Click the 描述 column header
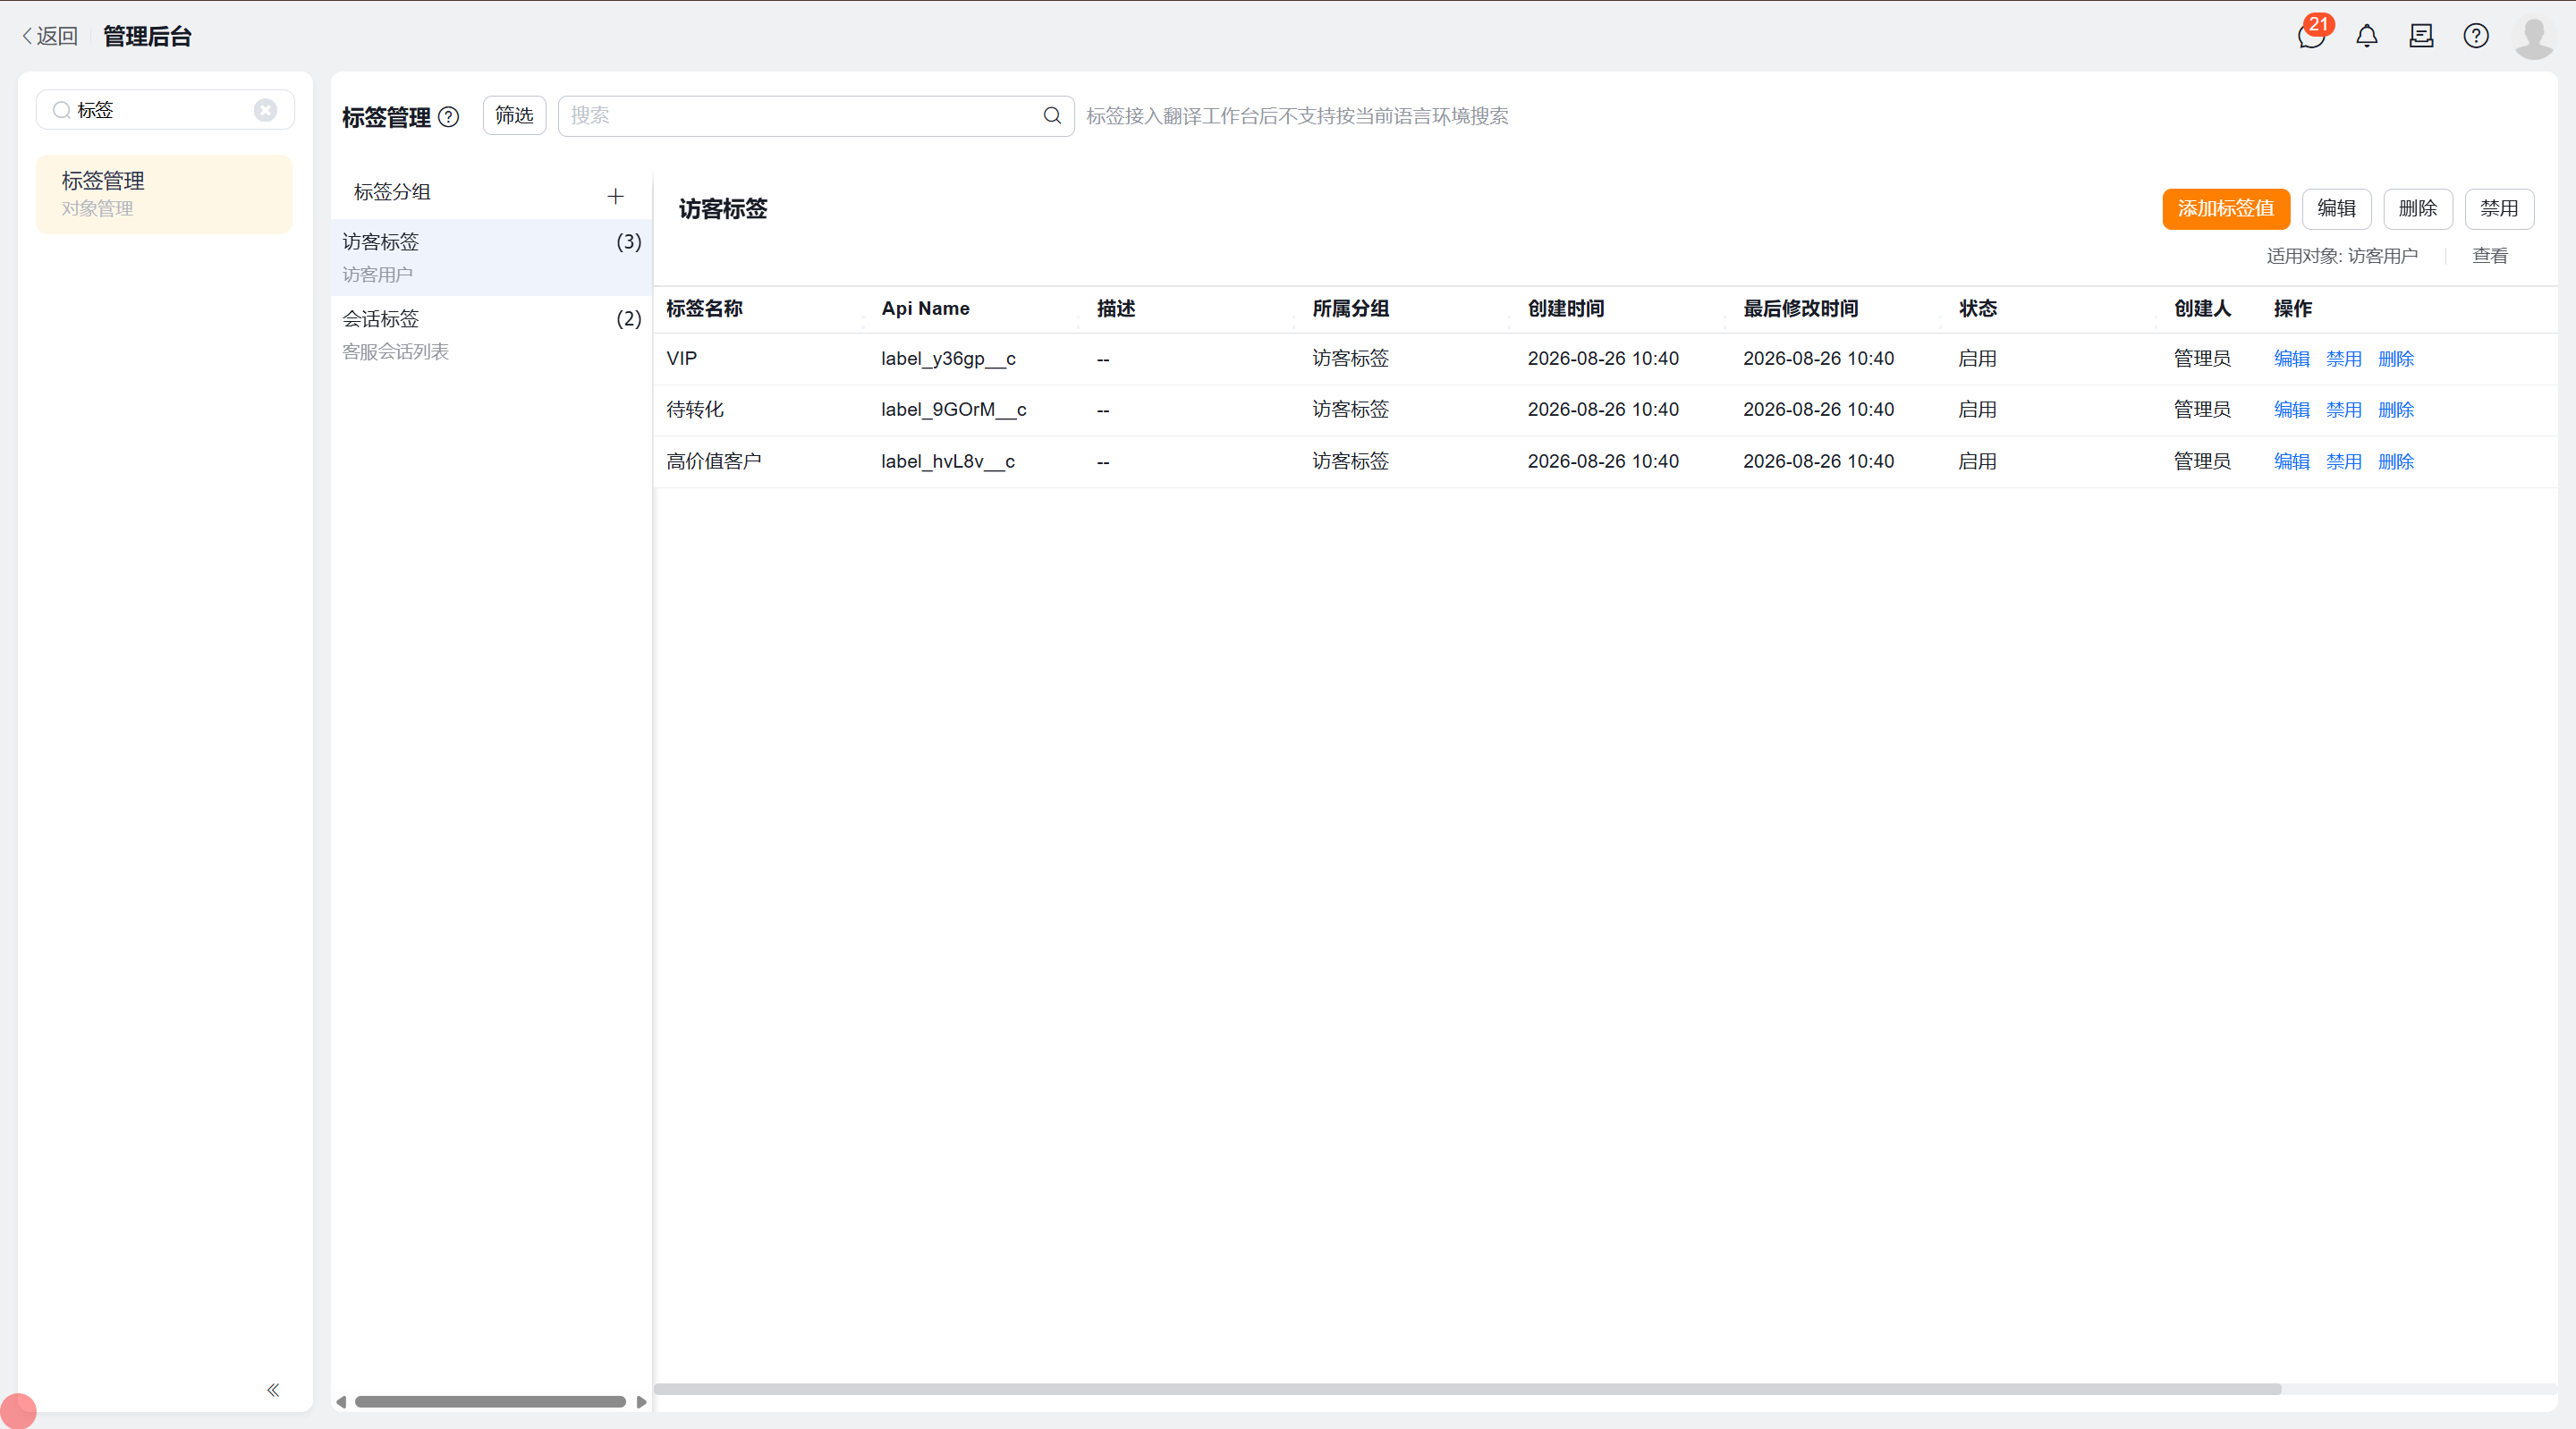Screen dimensions: 2576x1429 point(1116,309)
